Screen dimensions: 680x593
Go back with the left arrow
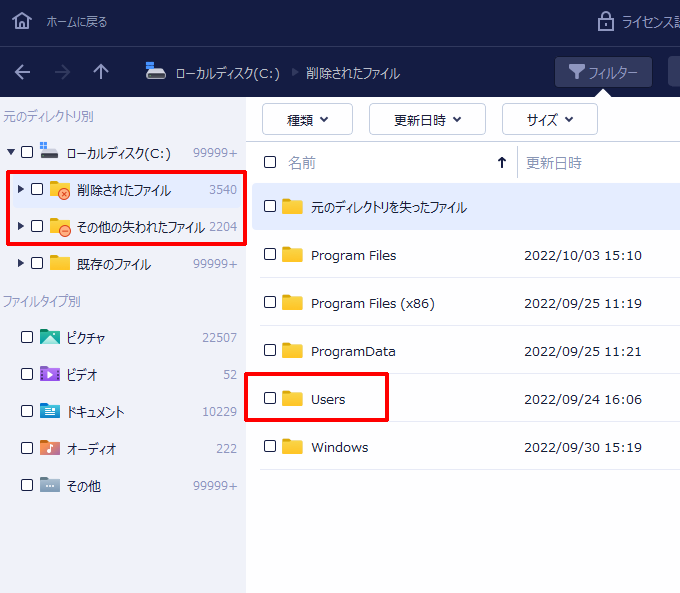tap(22, 72)
